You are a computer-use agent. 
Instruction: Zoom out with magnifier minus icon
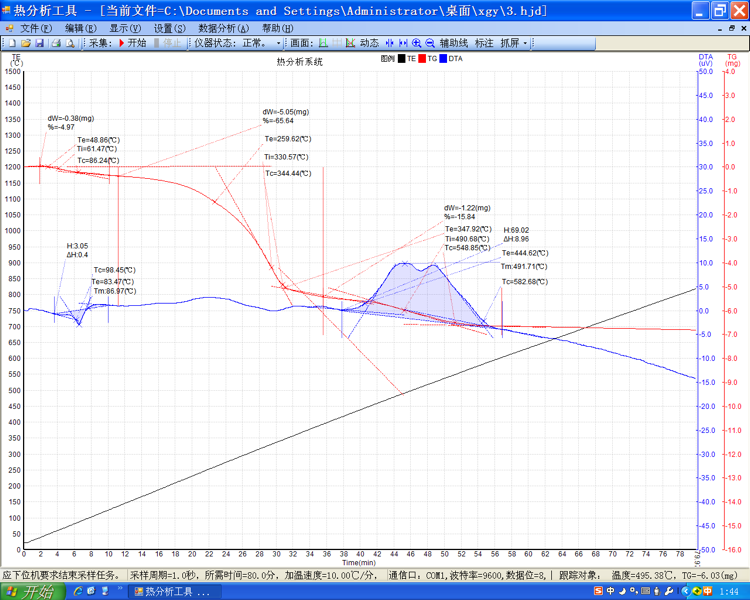point(430,43)
